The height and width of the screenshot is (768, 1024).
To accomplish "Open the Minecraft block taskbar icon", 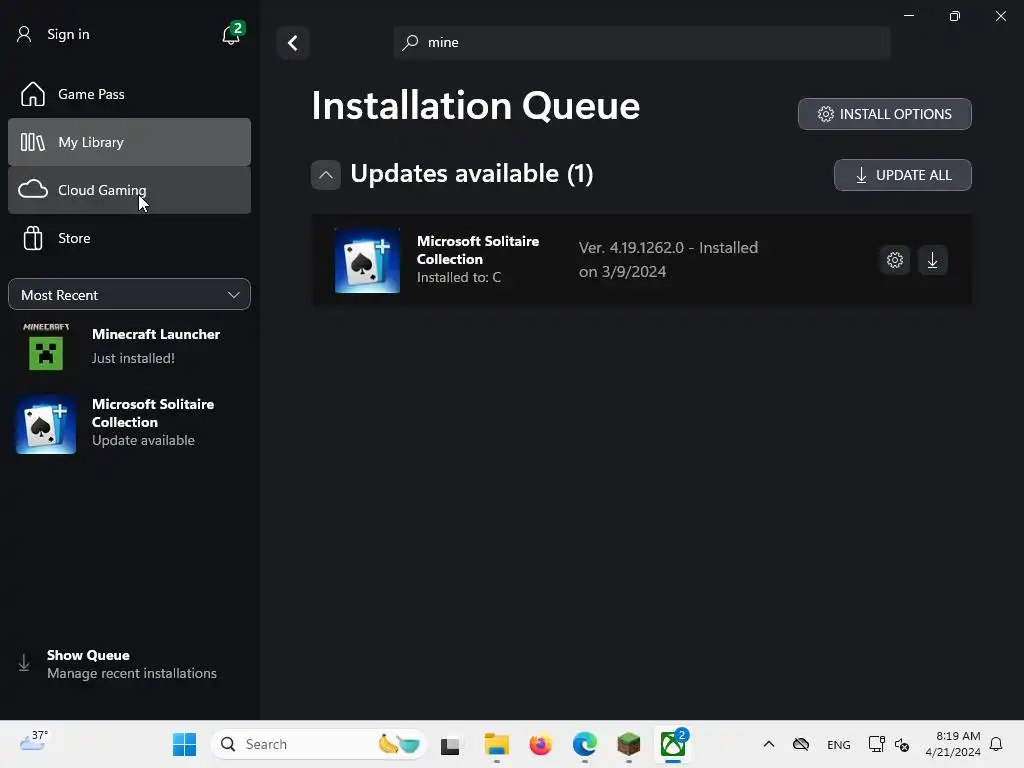I will coord(628,744).
